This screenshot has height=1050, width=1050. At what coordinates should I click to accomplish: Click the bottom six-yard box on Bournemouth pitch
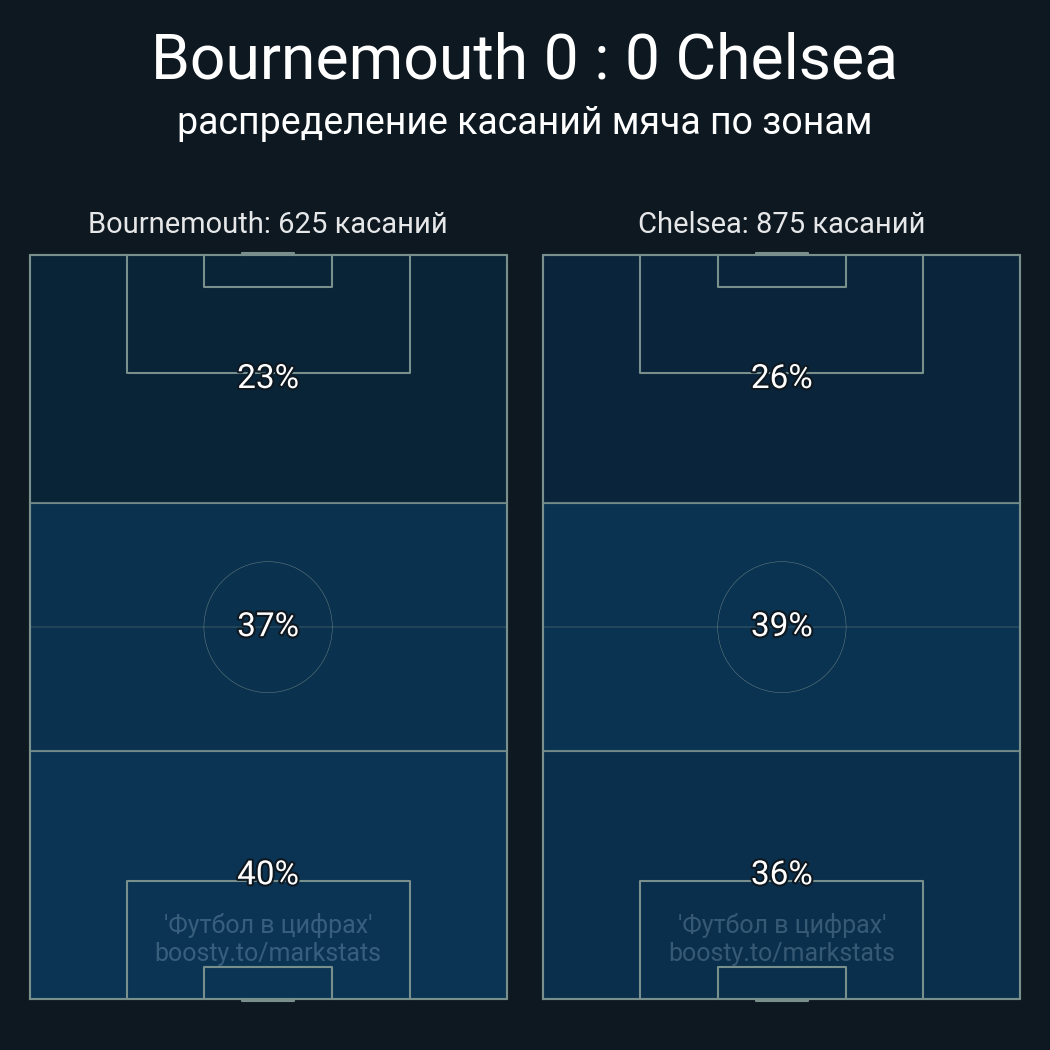pos(268,982)
